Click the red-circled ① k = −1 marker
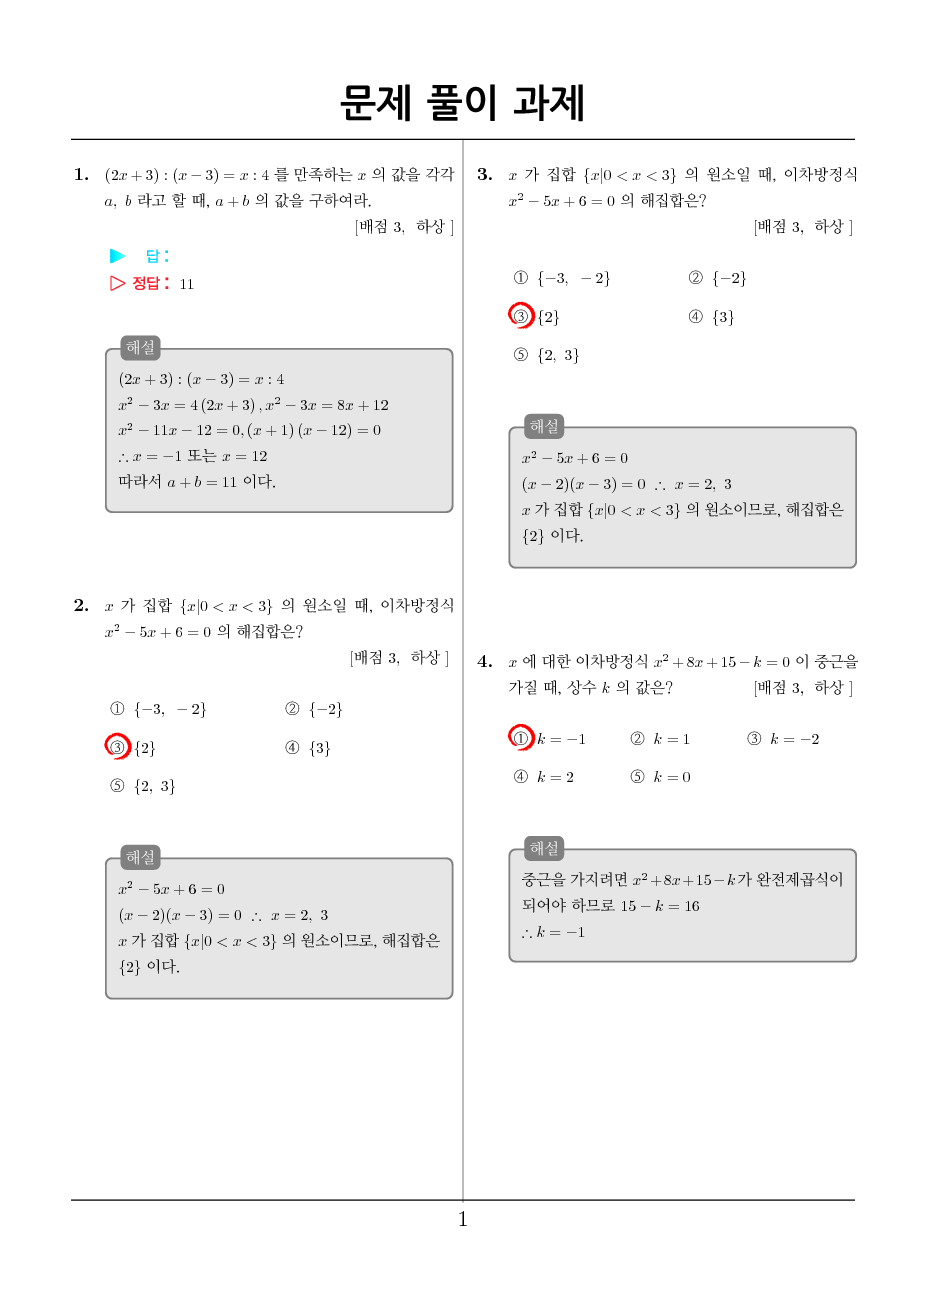 coord(521,738)
